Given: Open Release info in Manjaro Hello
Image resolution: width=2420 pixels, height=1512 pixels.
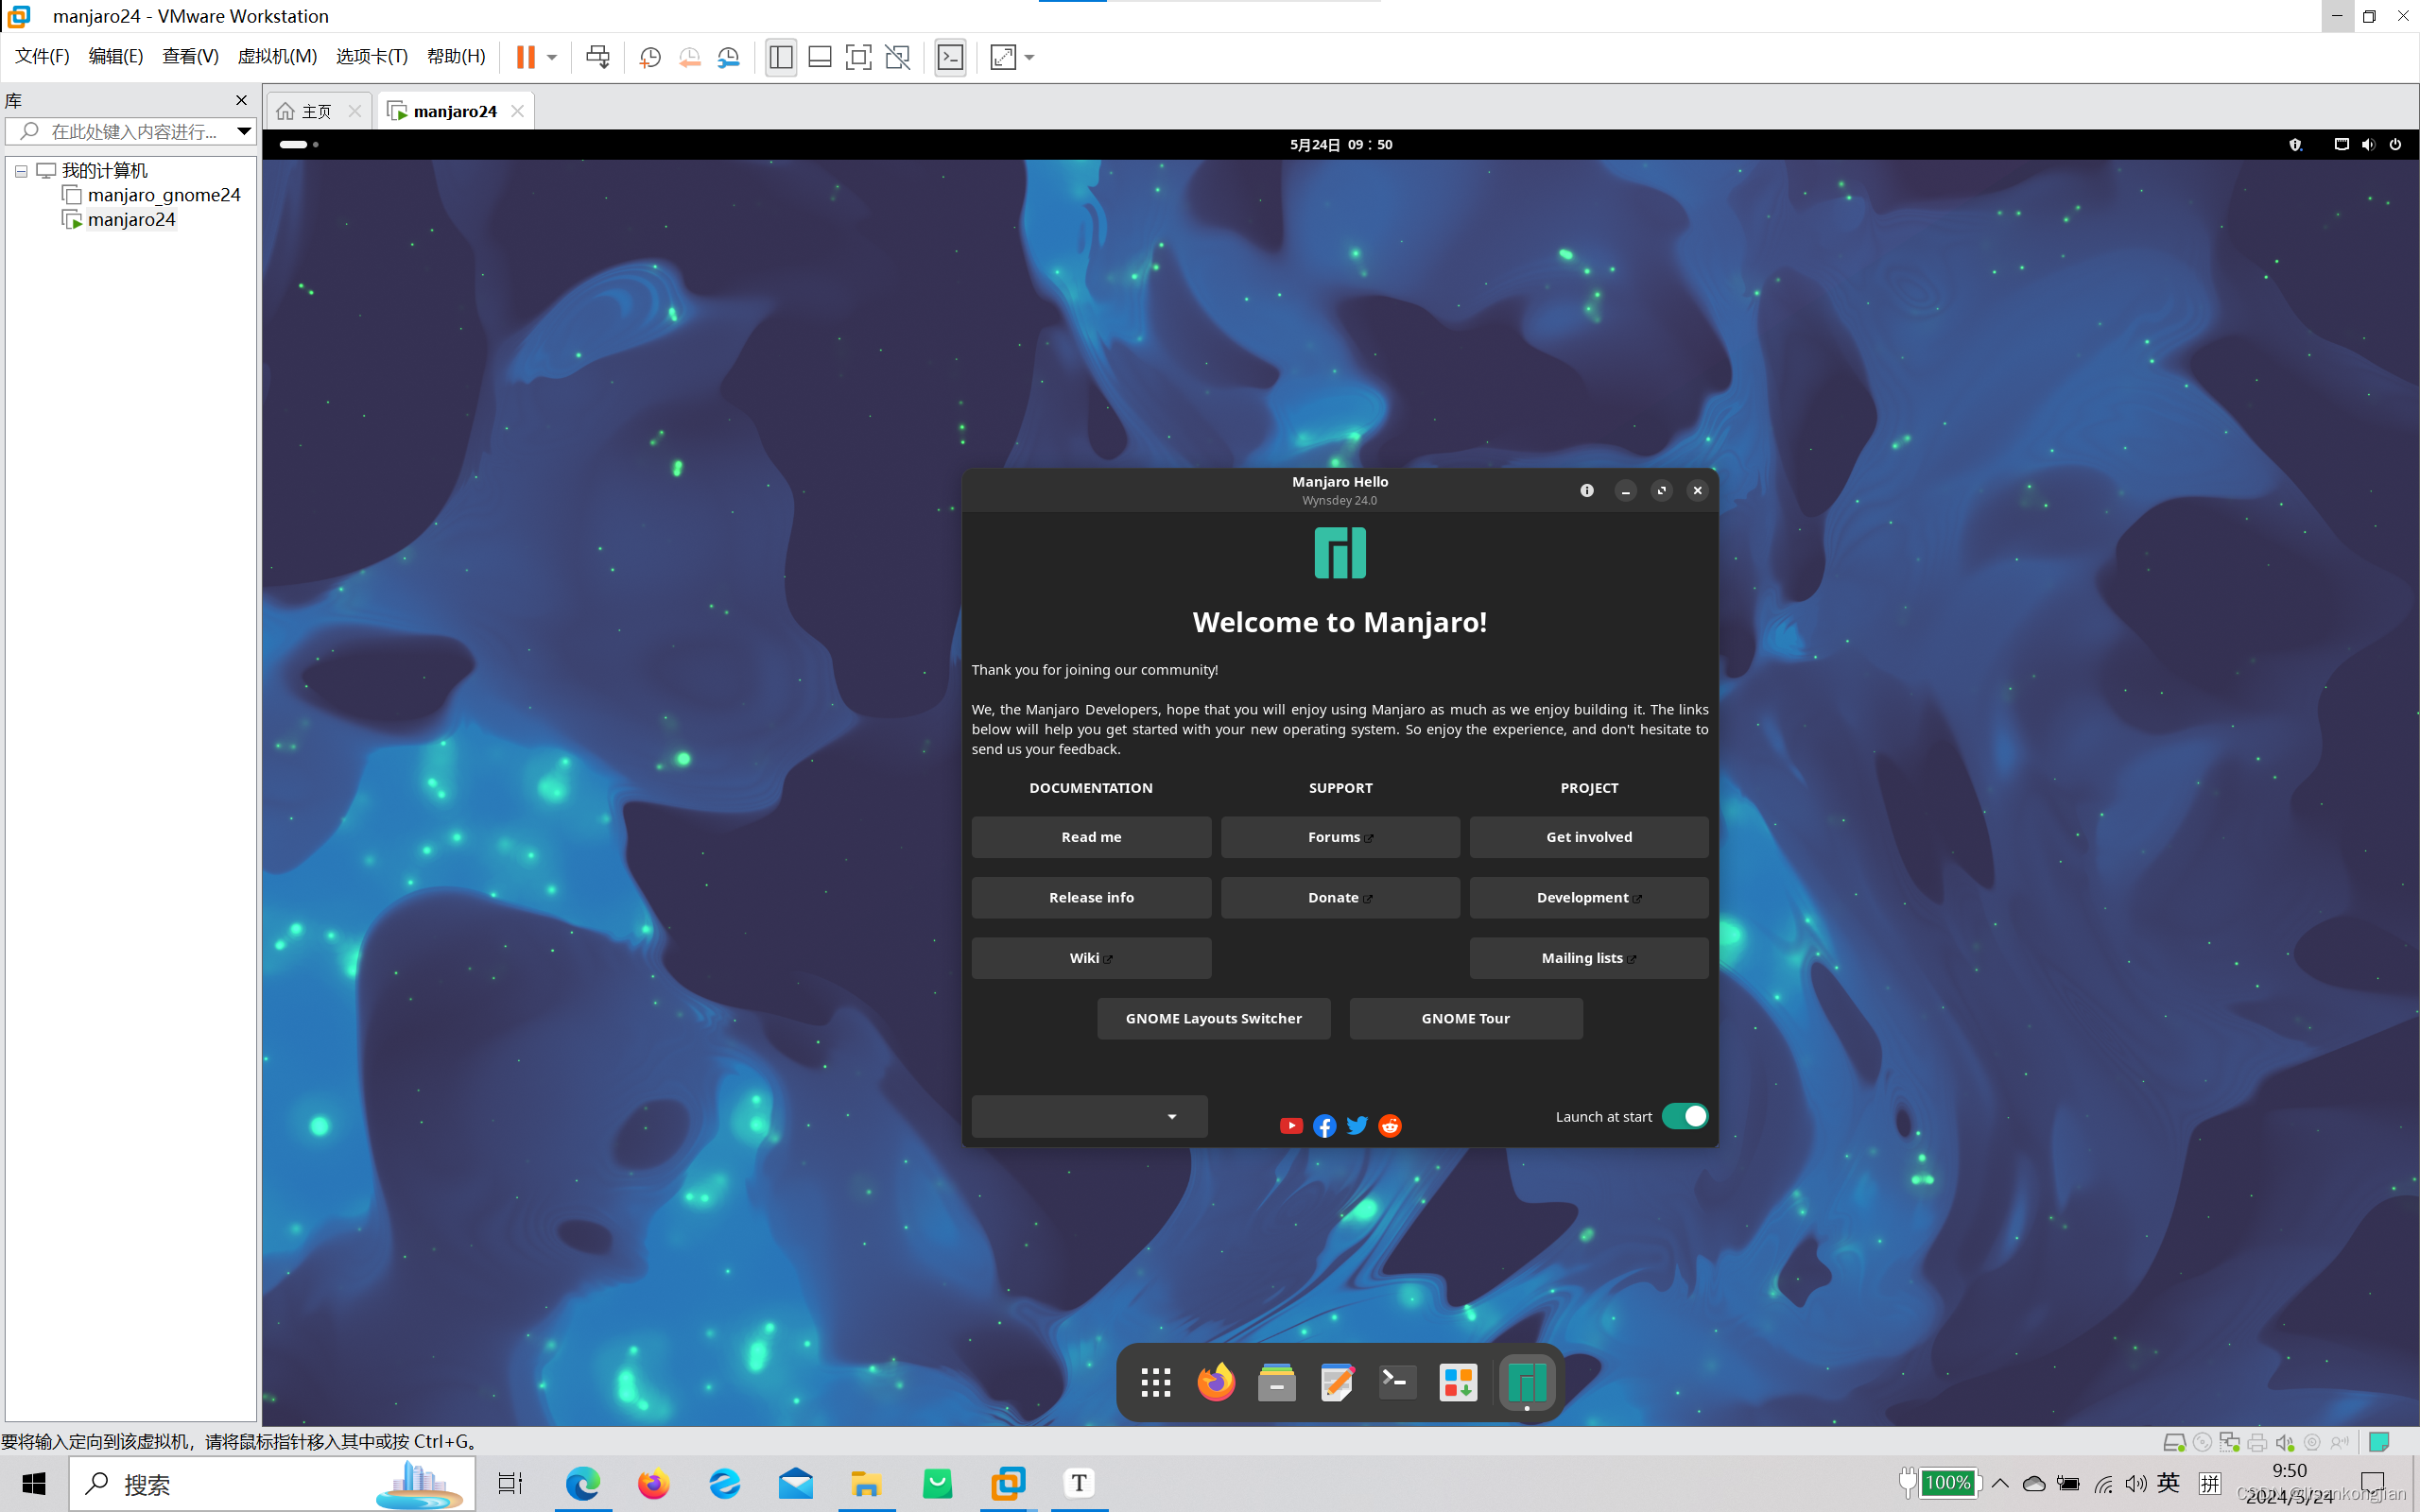Looking at the screenshot, I should (1091, 897).
